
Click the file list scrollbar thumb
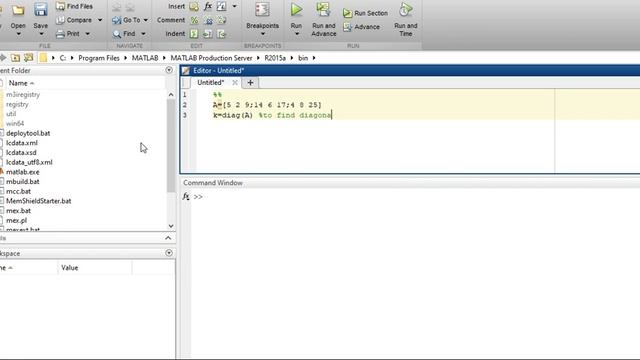click(x=171, y=145)
